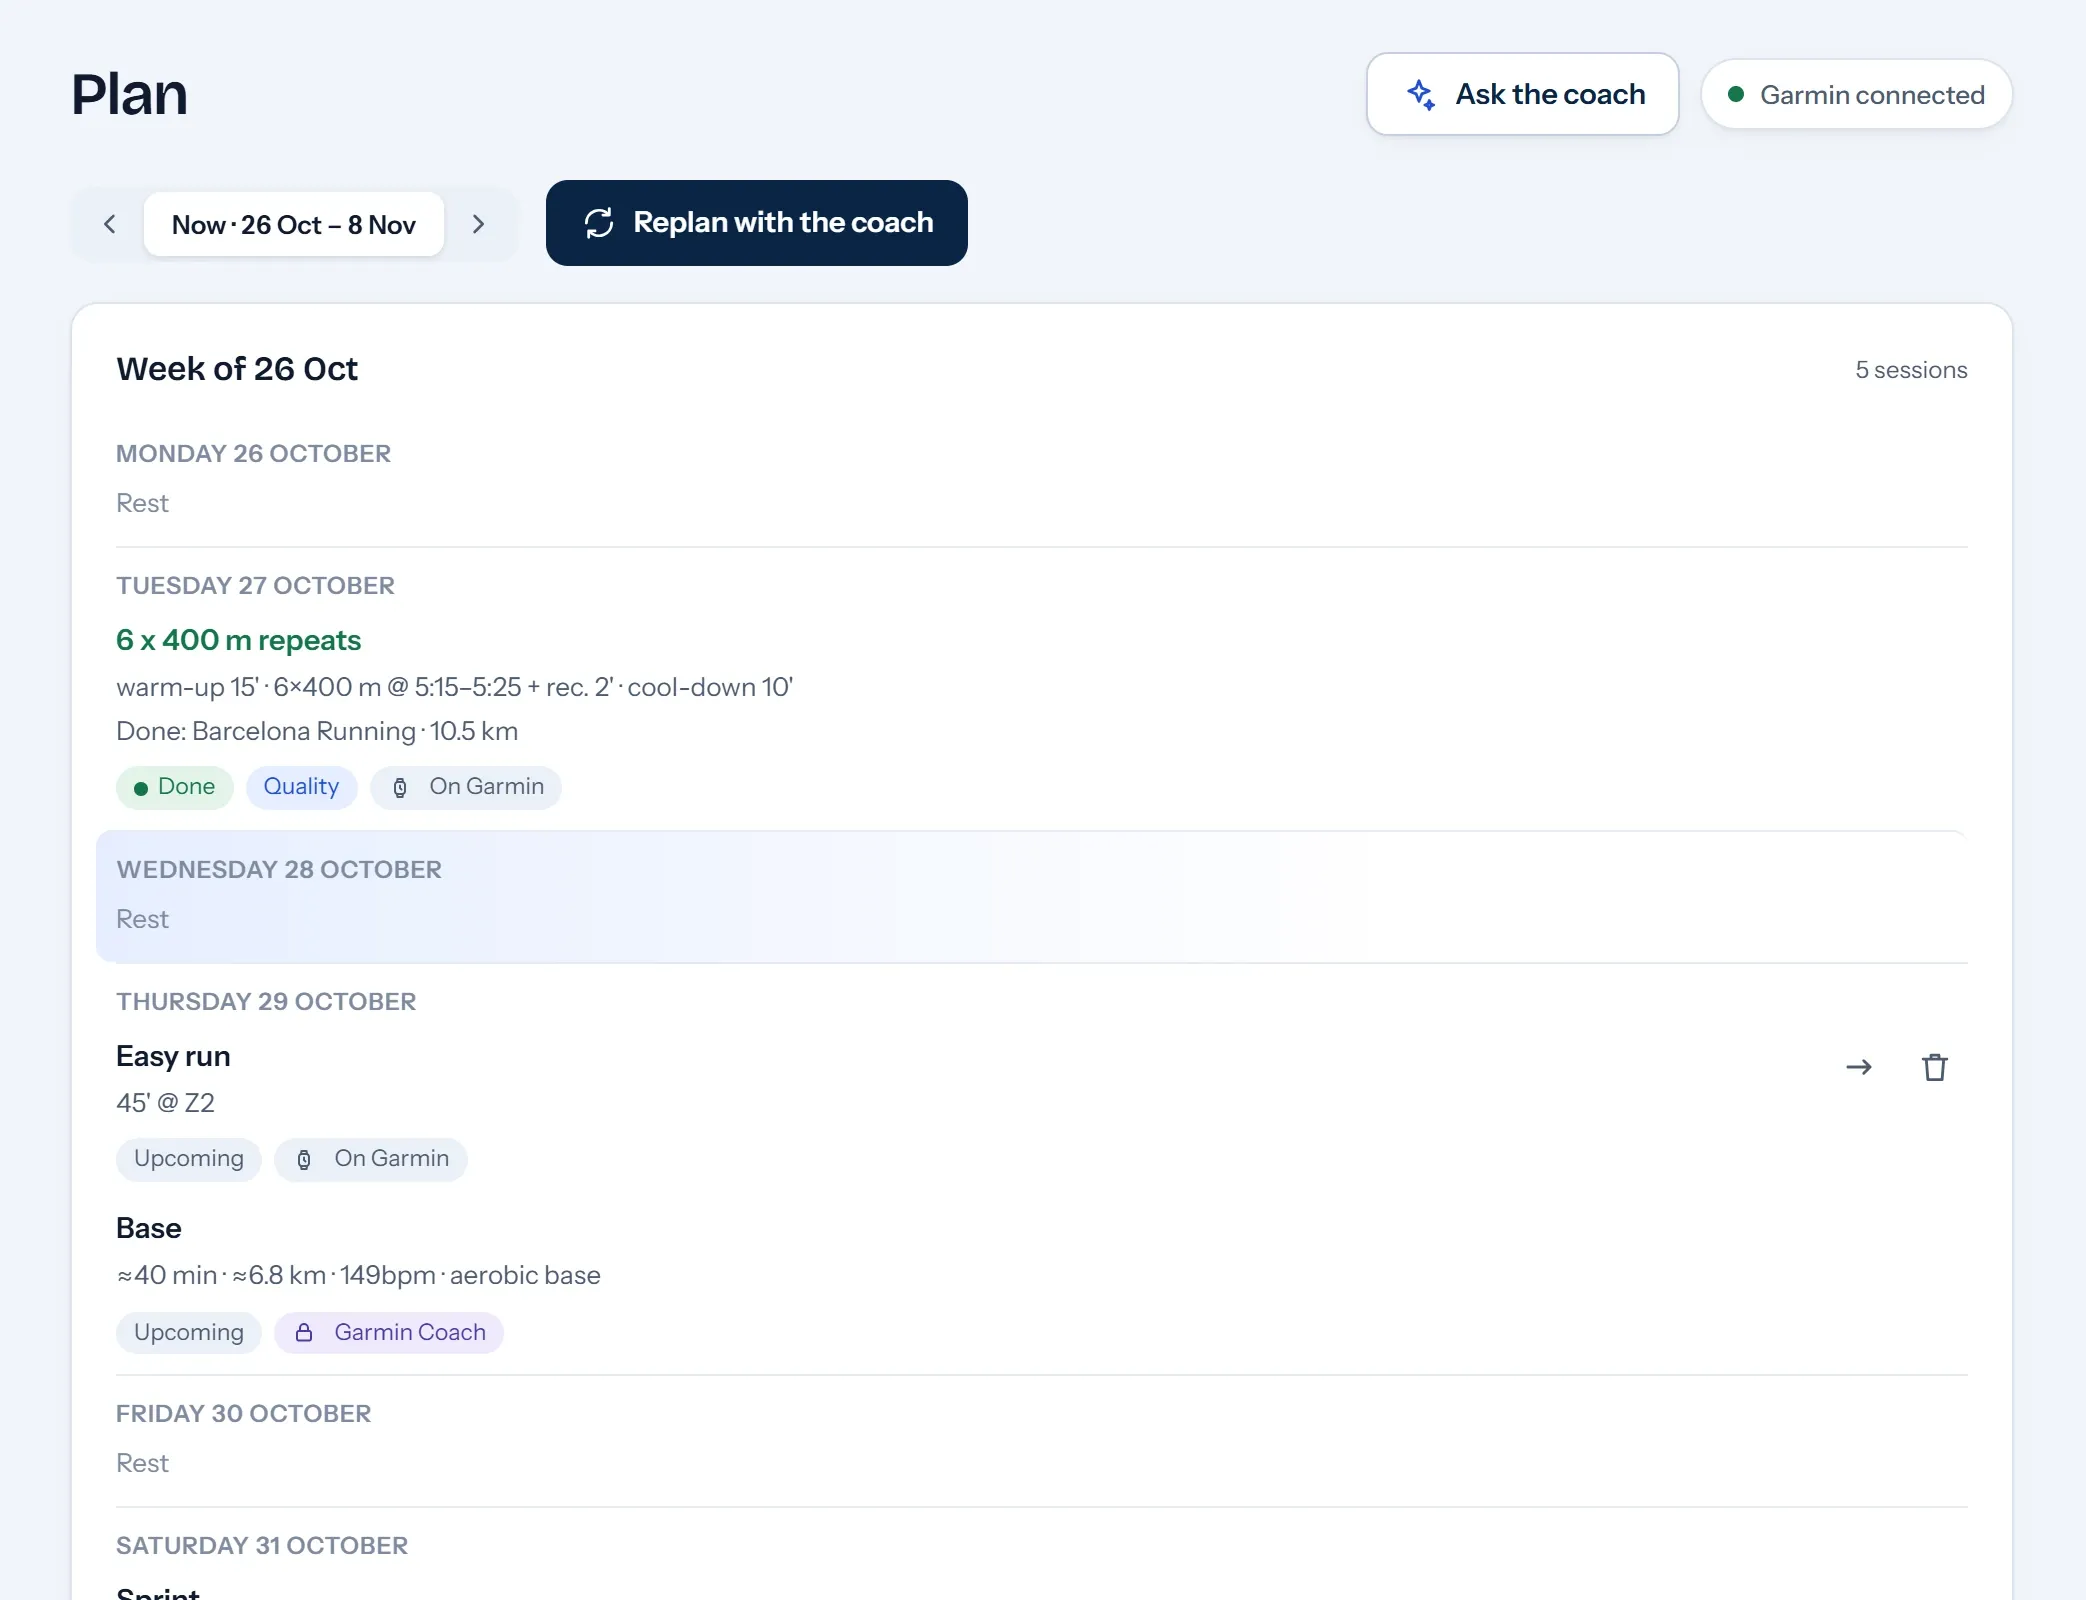Click the Garmin Coach badge under Base
Screen dimensions: 2086x1600
389,1333
